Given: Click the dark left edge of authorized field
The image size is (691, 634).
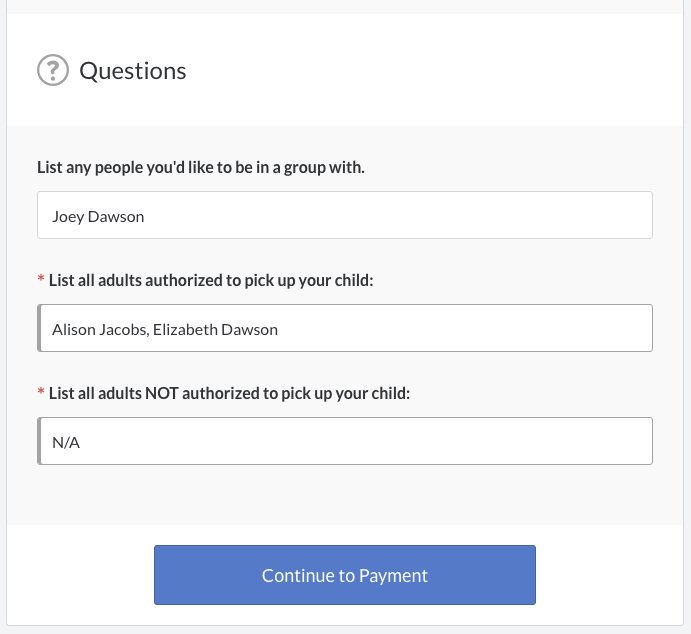Looking at the screenshot, I should [39, 328].
